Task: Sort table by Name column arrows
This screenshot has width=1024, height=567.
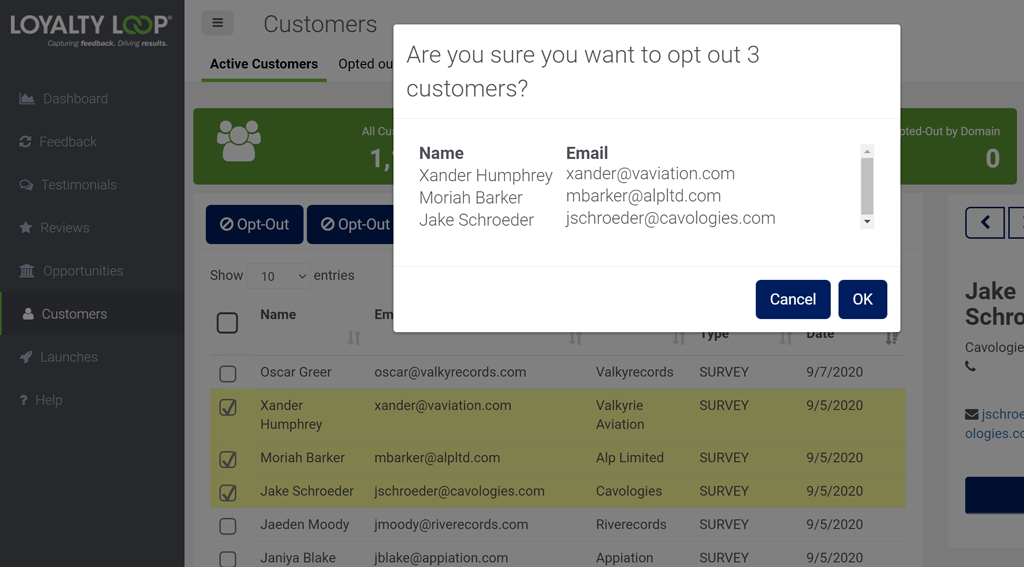Action: coord(354,338)
